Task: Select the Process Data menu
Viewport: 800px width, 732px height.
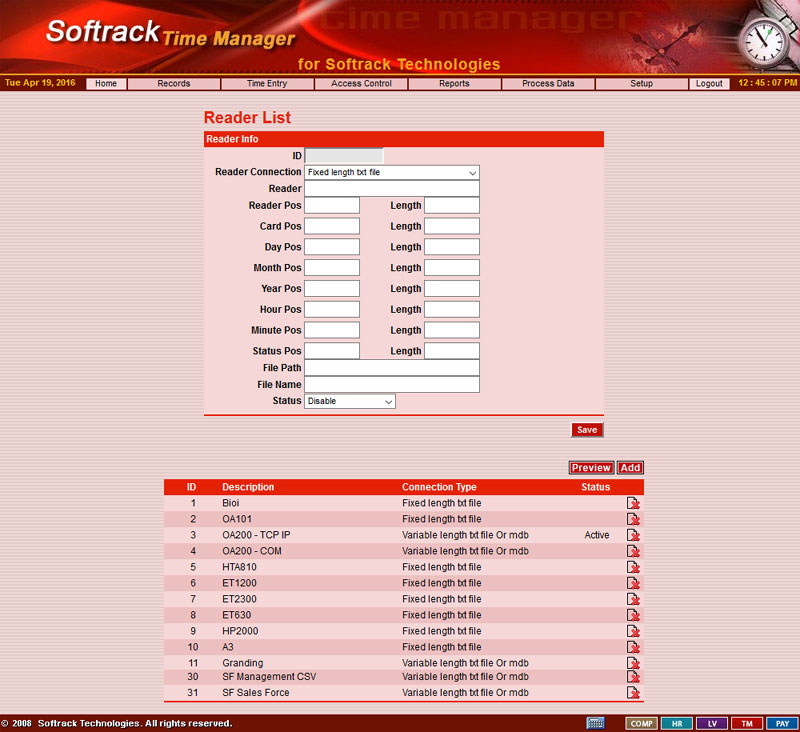Action: pos(548,84)
